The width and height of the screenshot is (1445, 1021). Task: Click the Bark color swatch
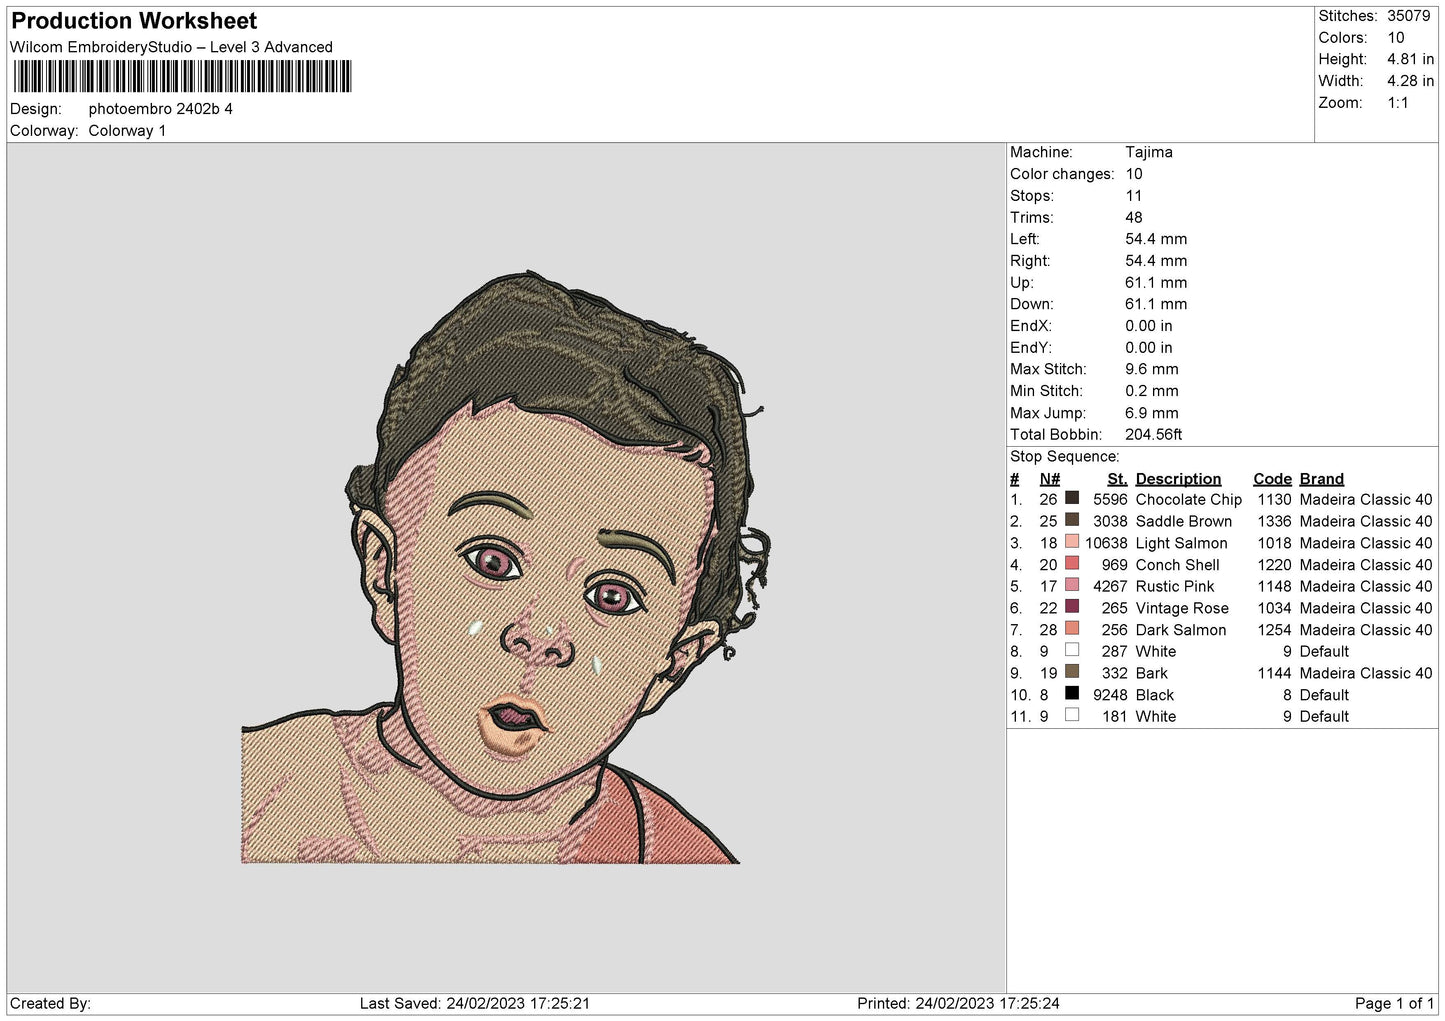tap(1072, 672)
